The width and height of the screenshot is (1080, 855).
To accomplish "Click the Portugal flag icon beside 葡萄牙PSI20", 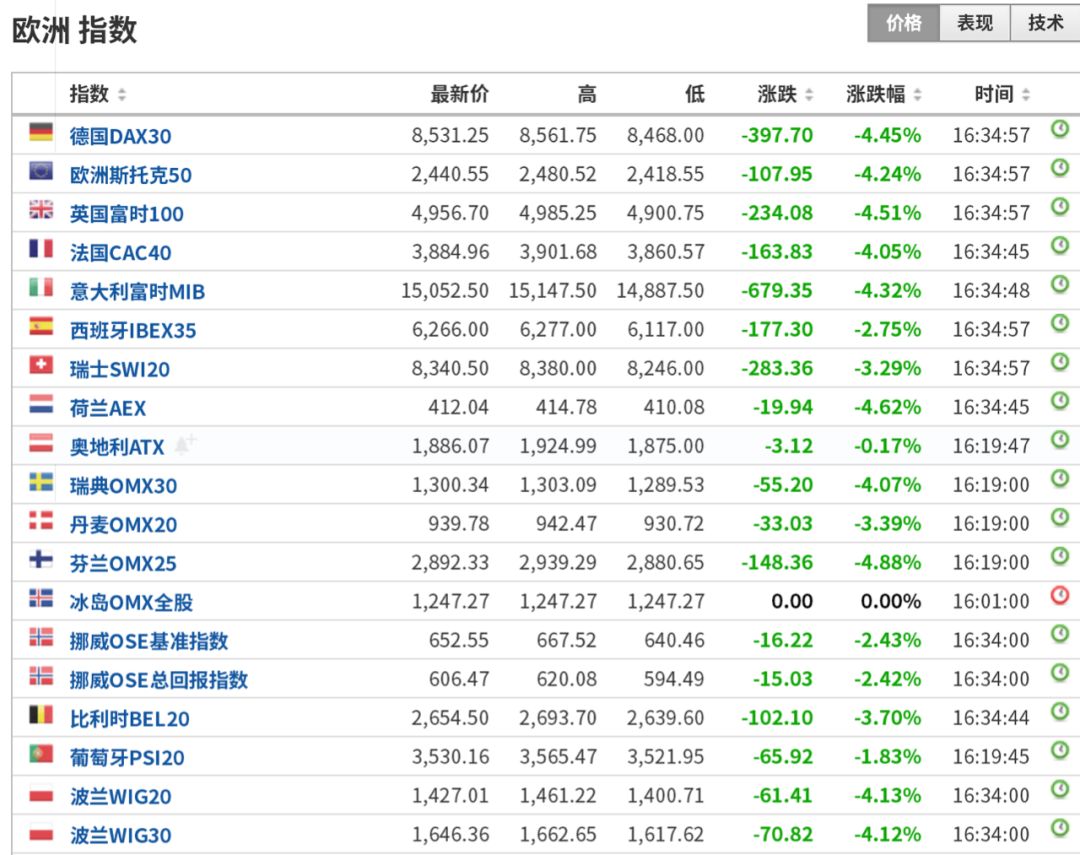I will [41, 755].
